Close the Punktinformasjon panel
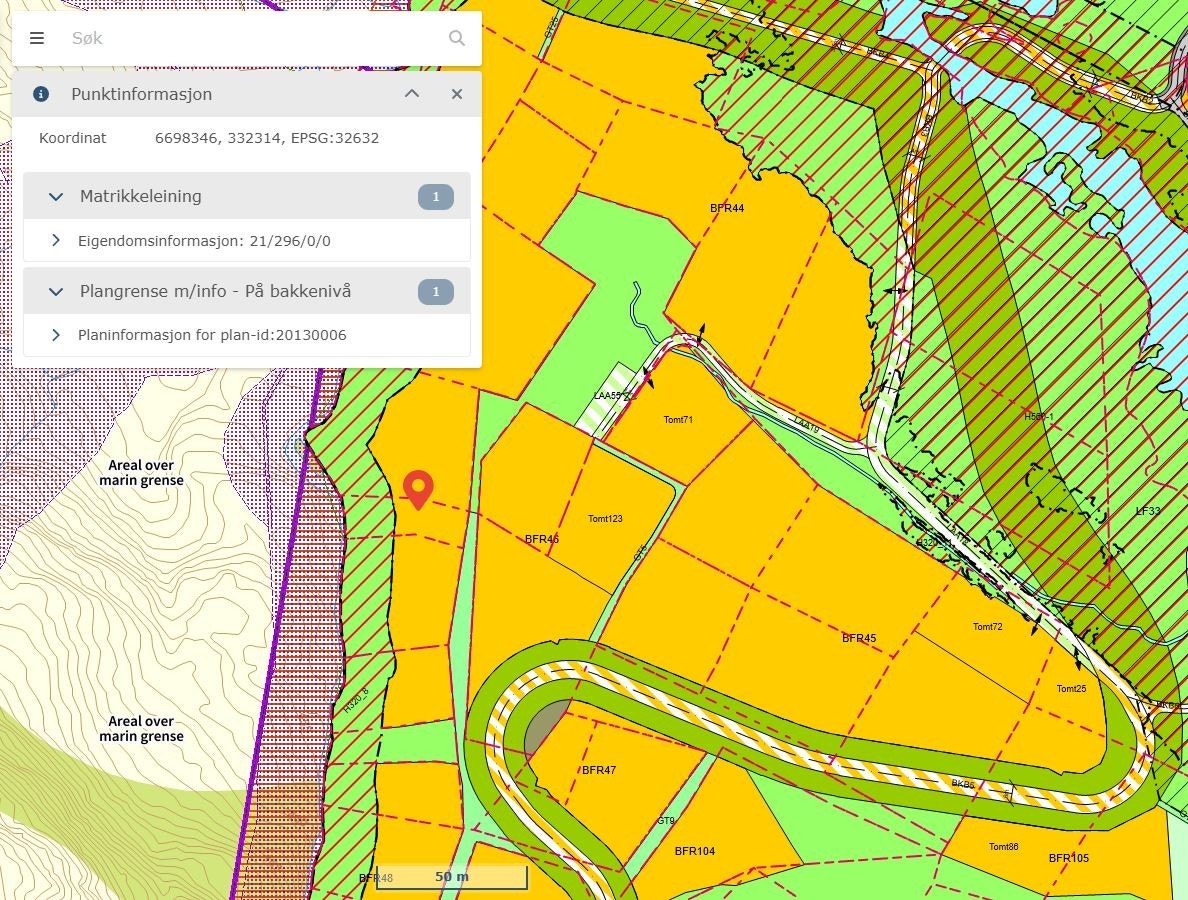The image size is (1188, 900). 457,94
